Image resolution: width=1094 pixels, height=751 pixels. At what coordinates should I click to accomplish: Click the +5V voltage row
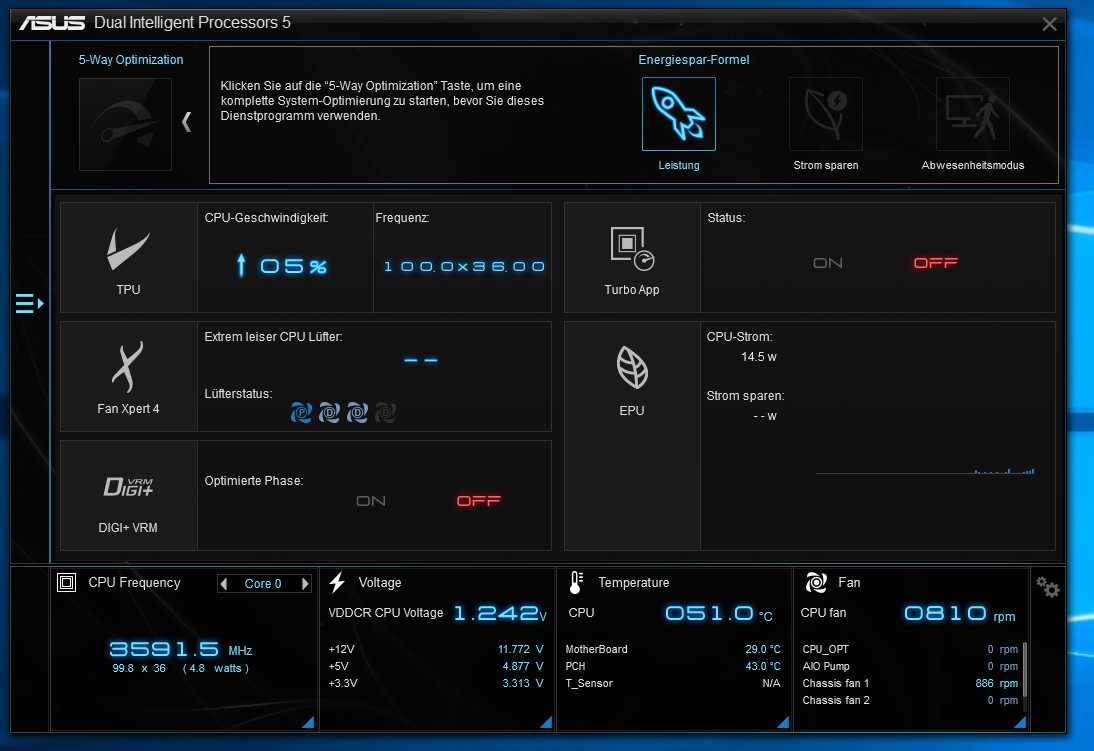pos(435,667)
